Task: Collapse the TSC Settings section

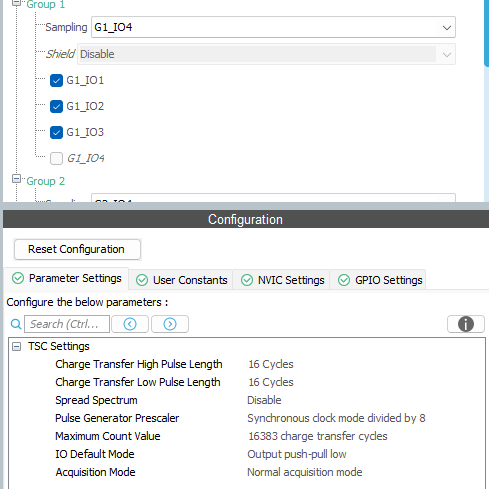Action: [x=16, y=347]
